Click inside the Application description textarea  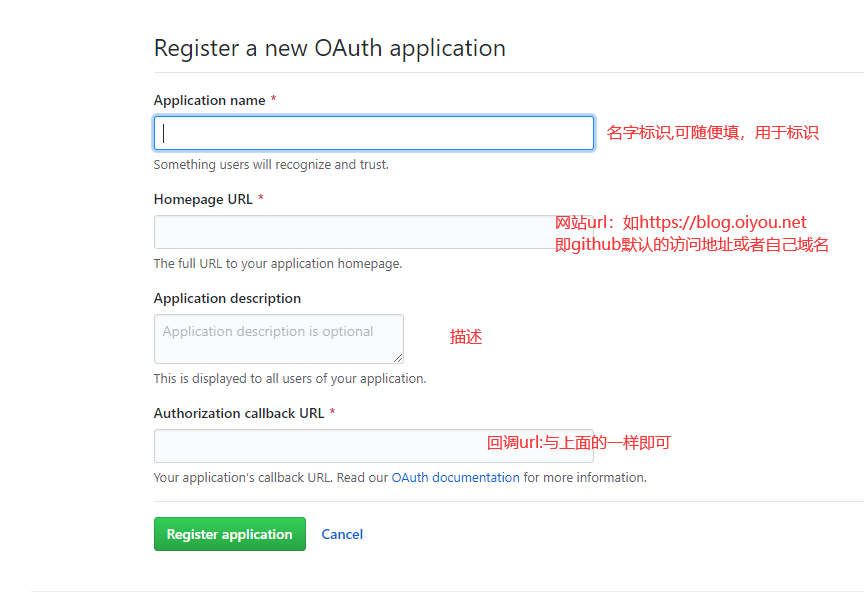pos(278,339)
